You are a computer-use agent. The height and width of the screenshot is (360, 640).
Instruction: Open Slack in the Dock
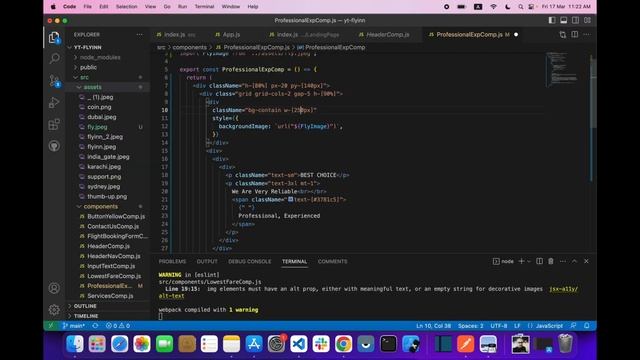coord(321,344)
